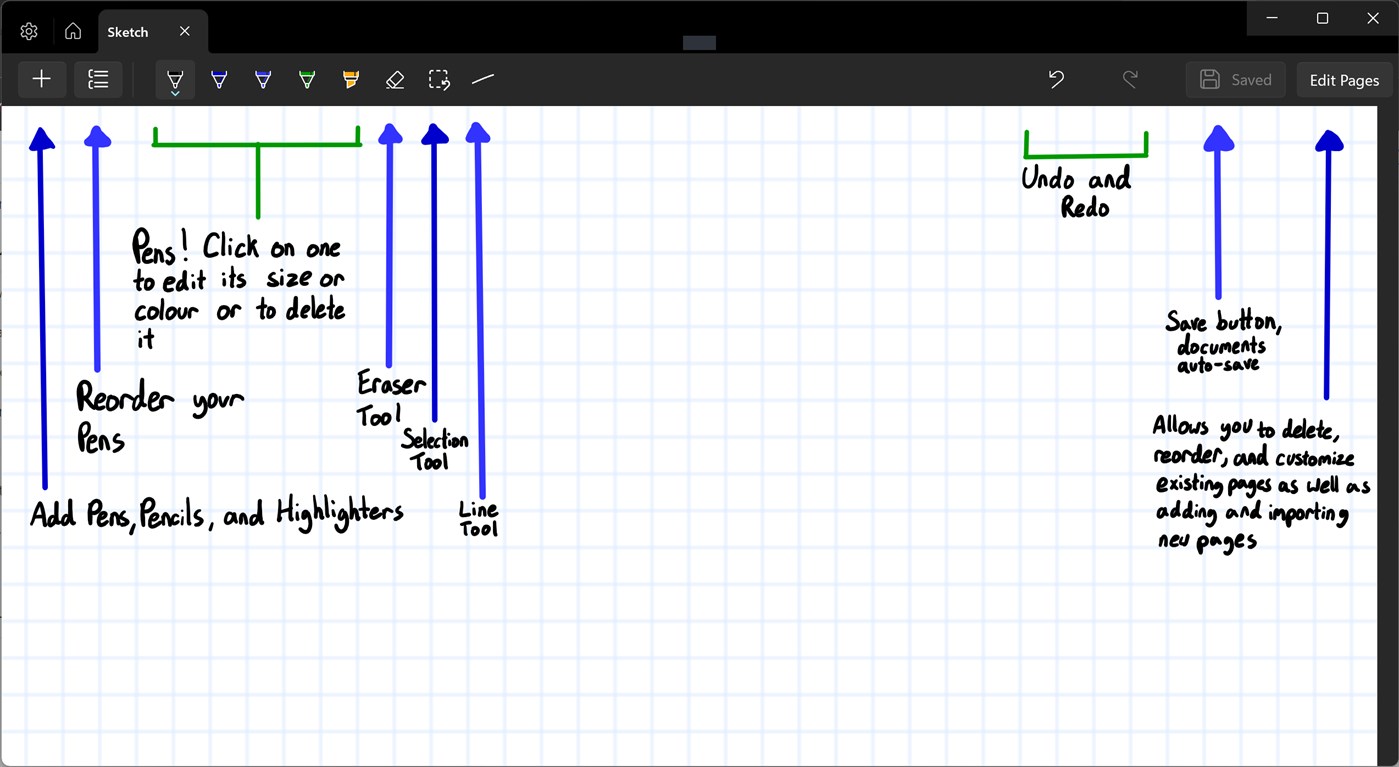The height and width of the screenshot is (767, 1399).
Task: Open the pen reorder list
Action: 97,79
